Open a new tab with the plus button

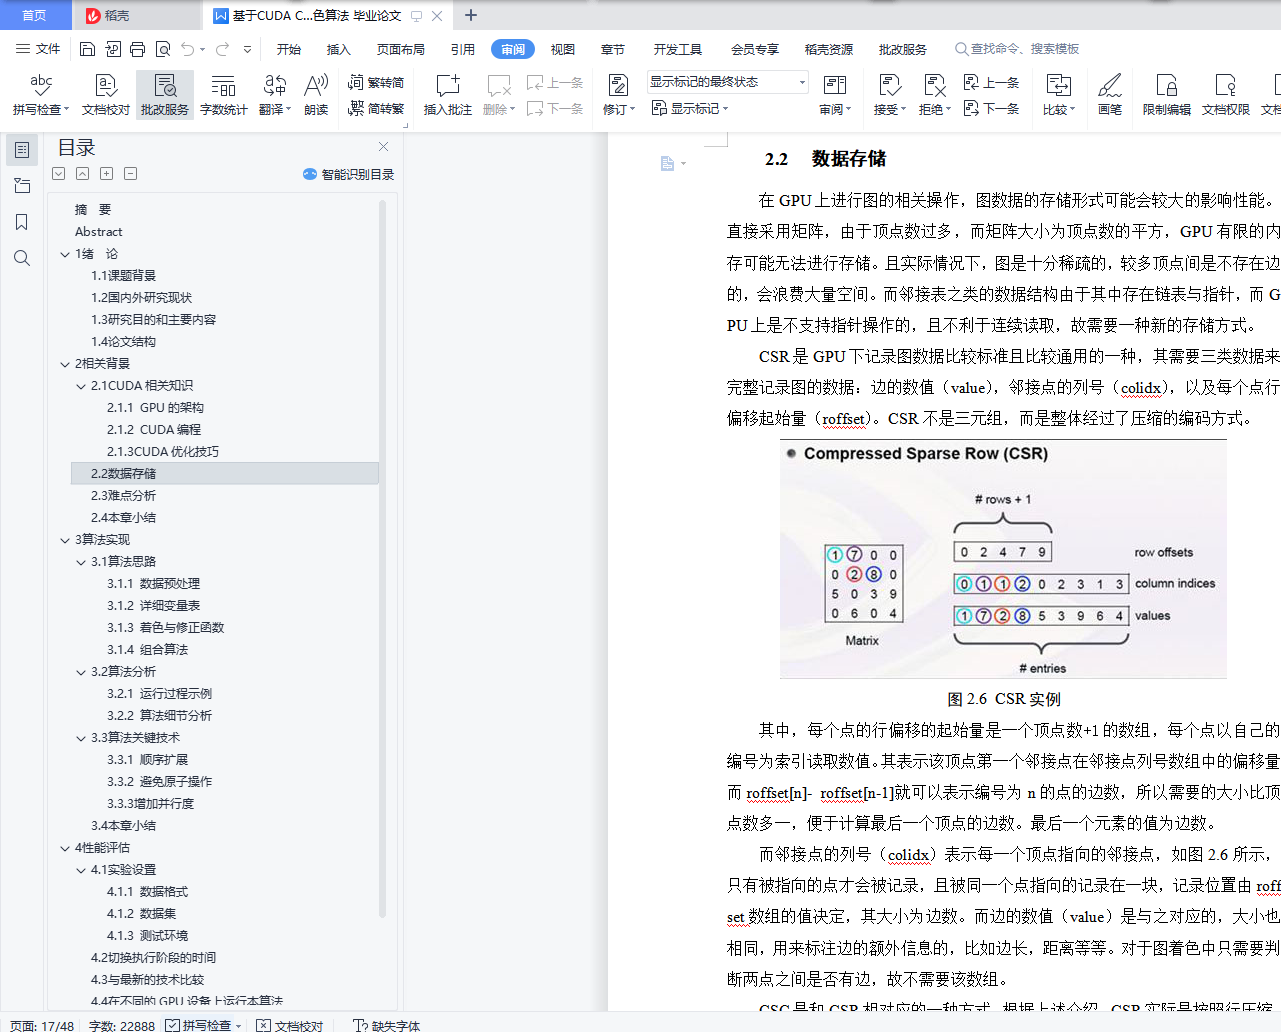coord(471,15)
